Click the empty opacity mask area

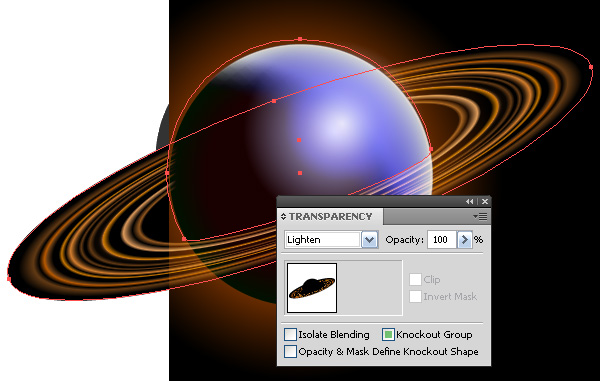370,288
